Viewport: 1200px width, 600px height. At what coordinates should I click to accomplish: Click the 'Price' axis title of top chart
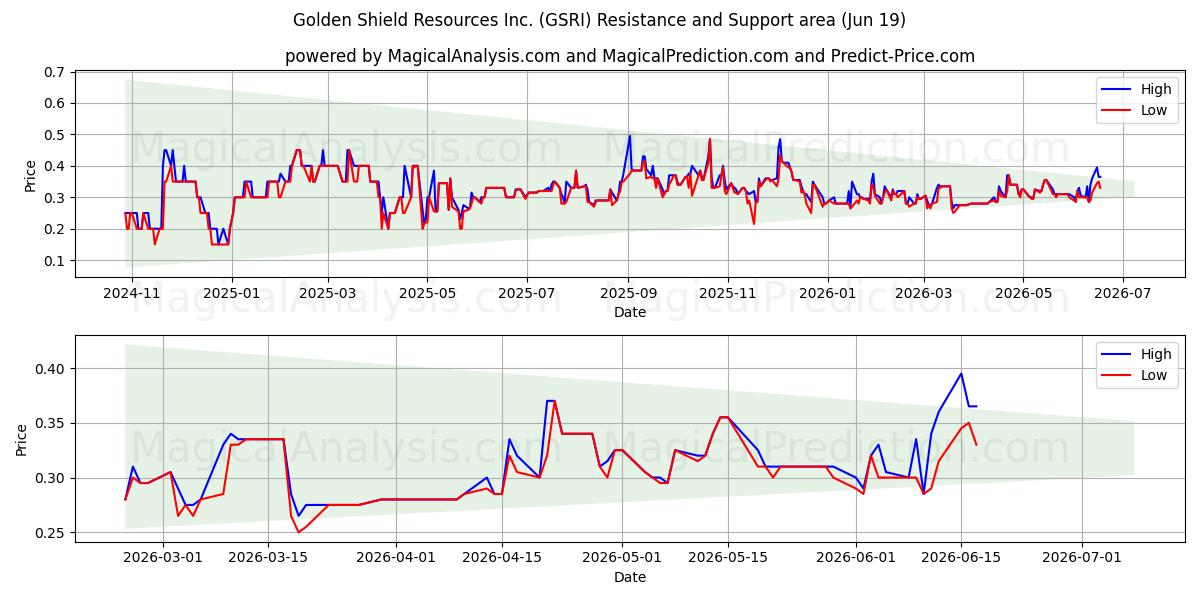[31, 176]
